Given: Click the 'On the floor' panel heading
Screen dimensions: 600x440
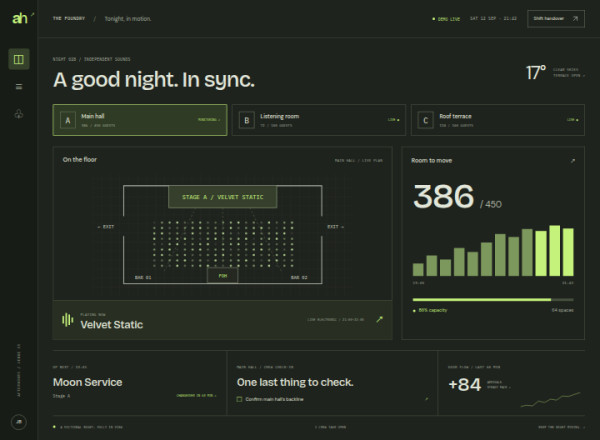Looking at the screenshot, I should (x=80, y=160).
